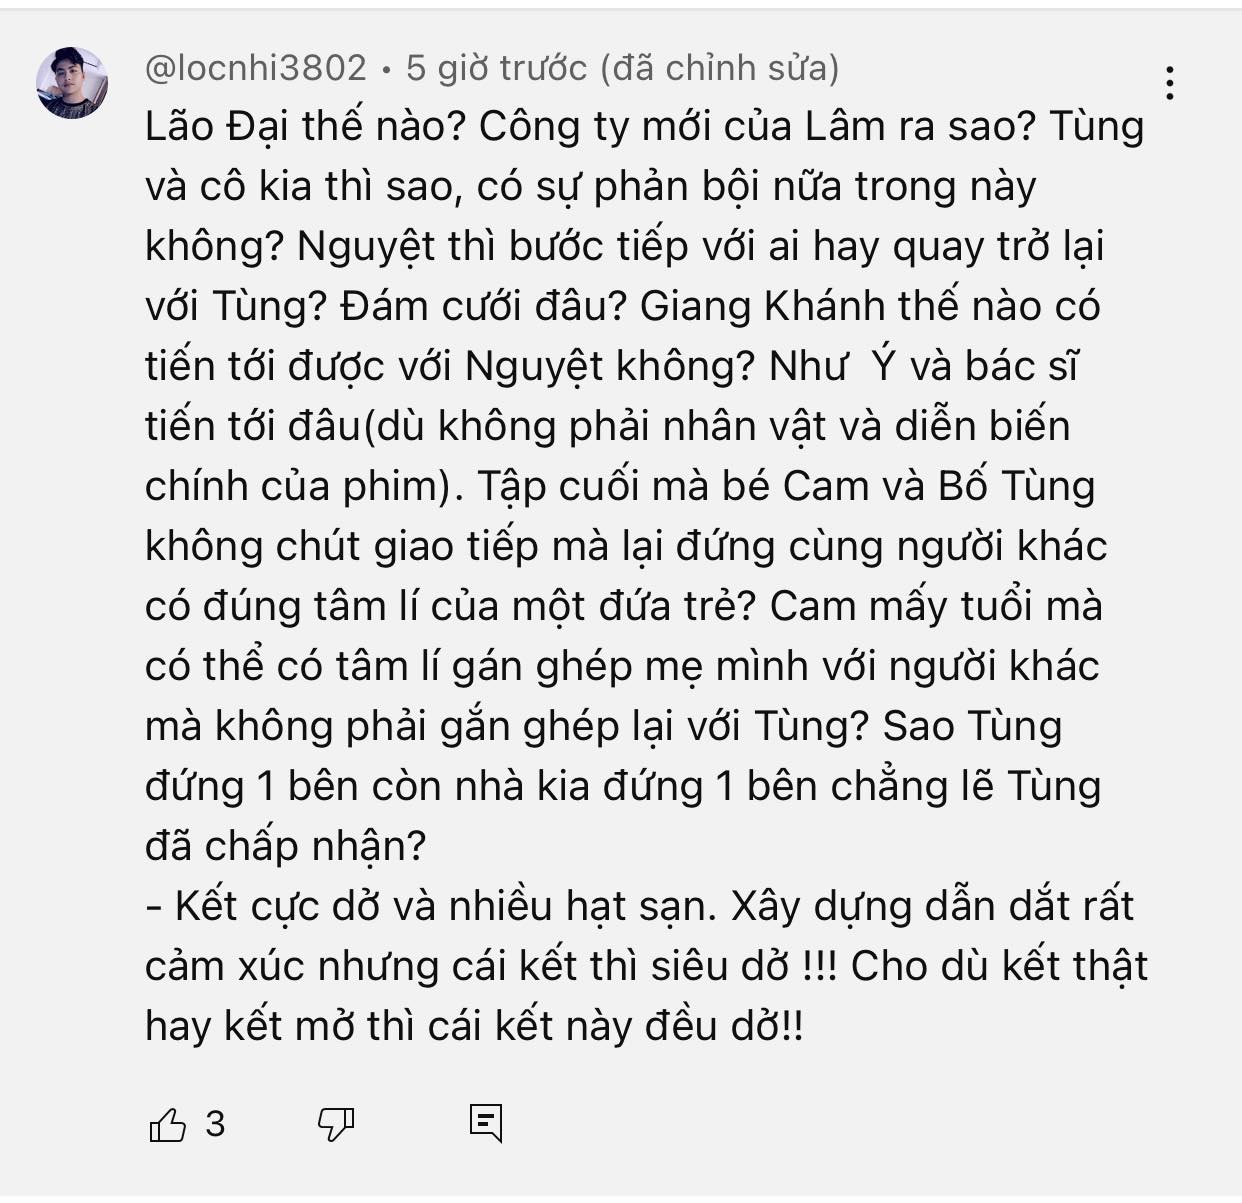This screenshot has width=1242, height=1203.
Task: Open replies using the comment reply icon
Action: pyautogui.click(x=486, y=1124)
